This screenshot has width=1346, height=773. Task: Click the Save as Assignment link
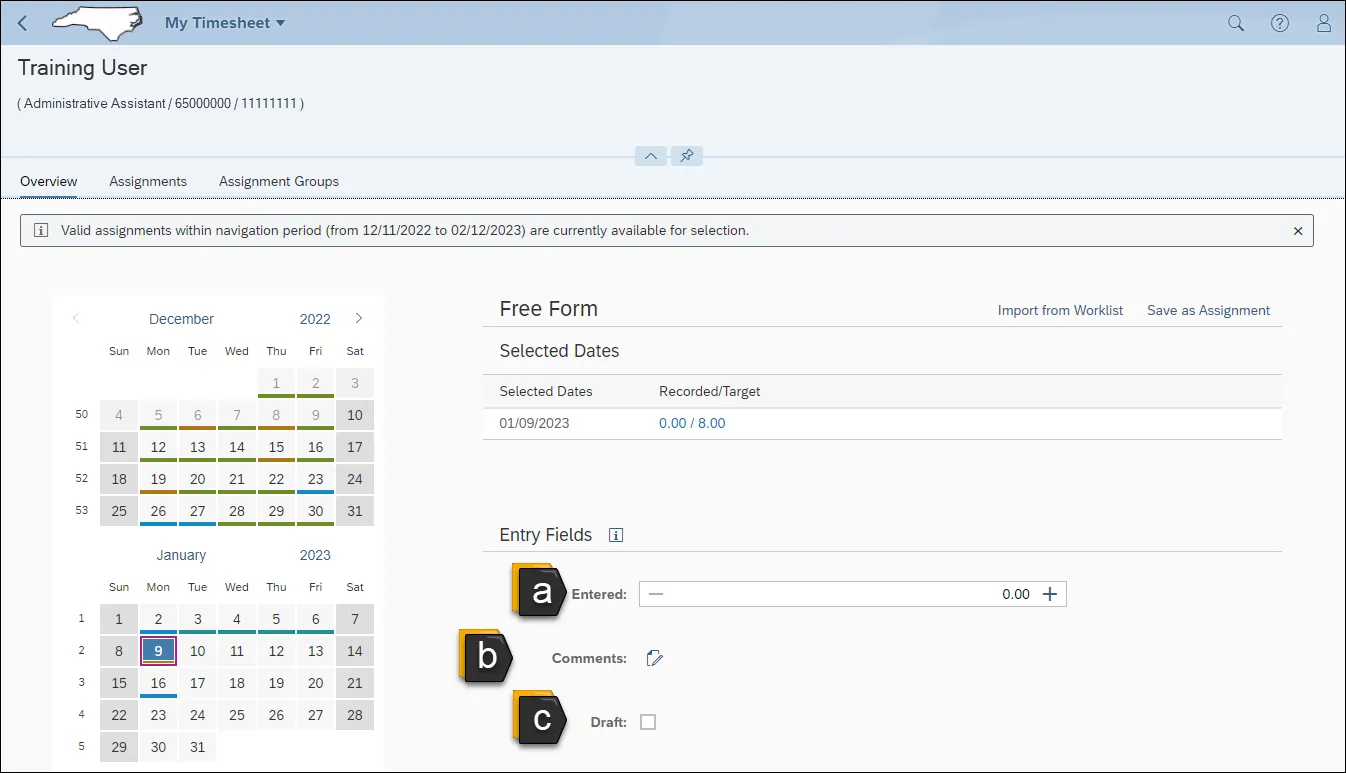1208,310
